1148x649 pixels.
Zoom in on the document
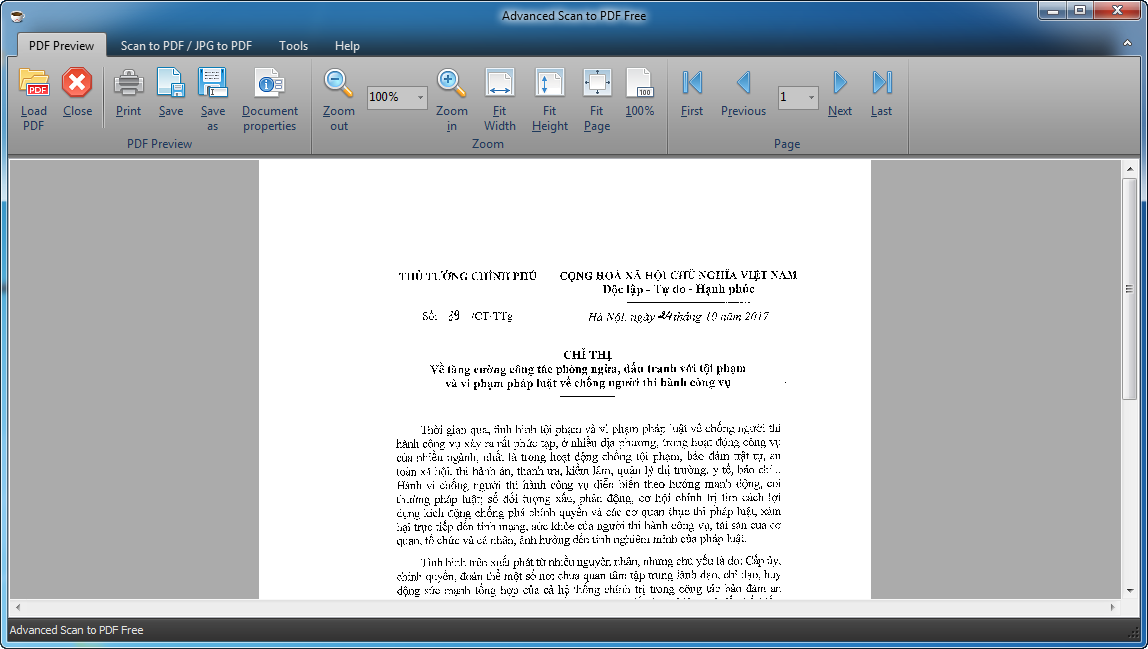tap(452, 84)
